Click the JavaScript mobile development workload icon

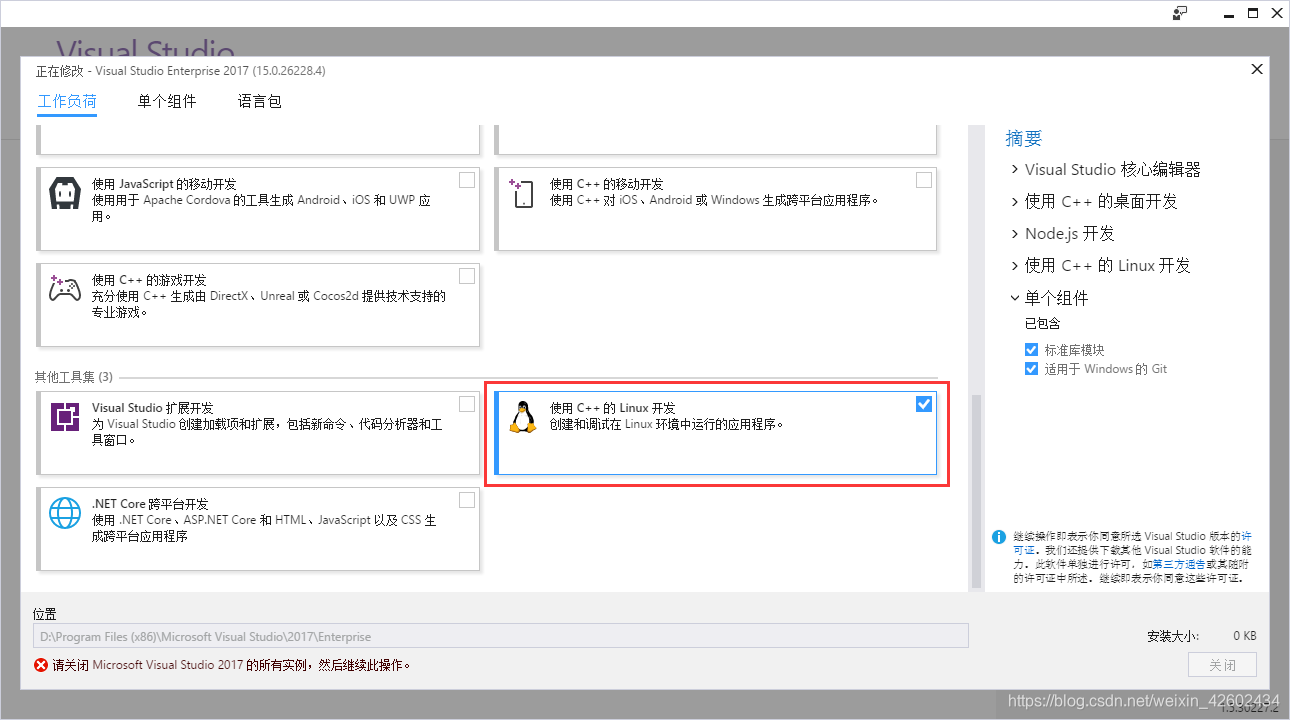(65, 191)
